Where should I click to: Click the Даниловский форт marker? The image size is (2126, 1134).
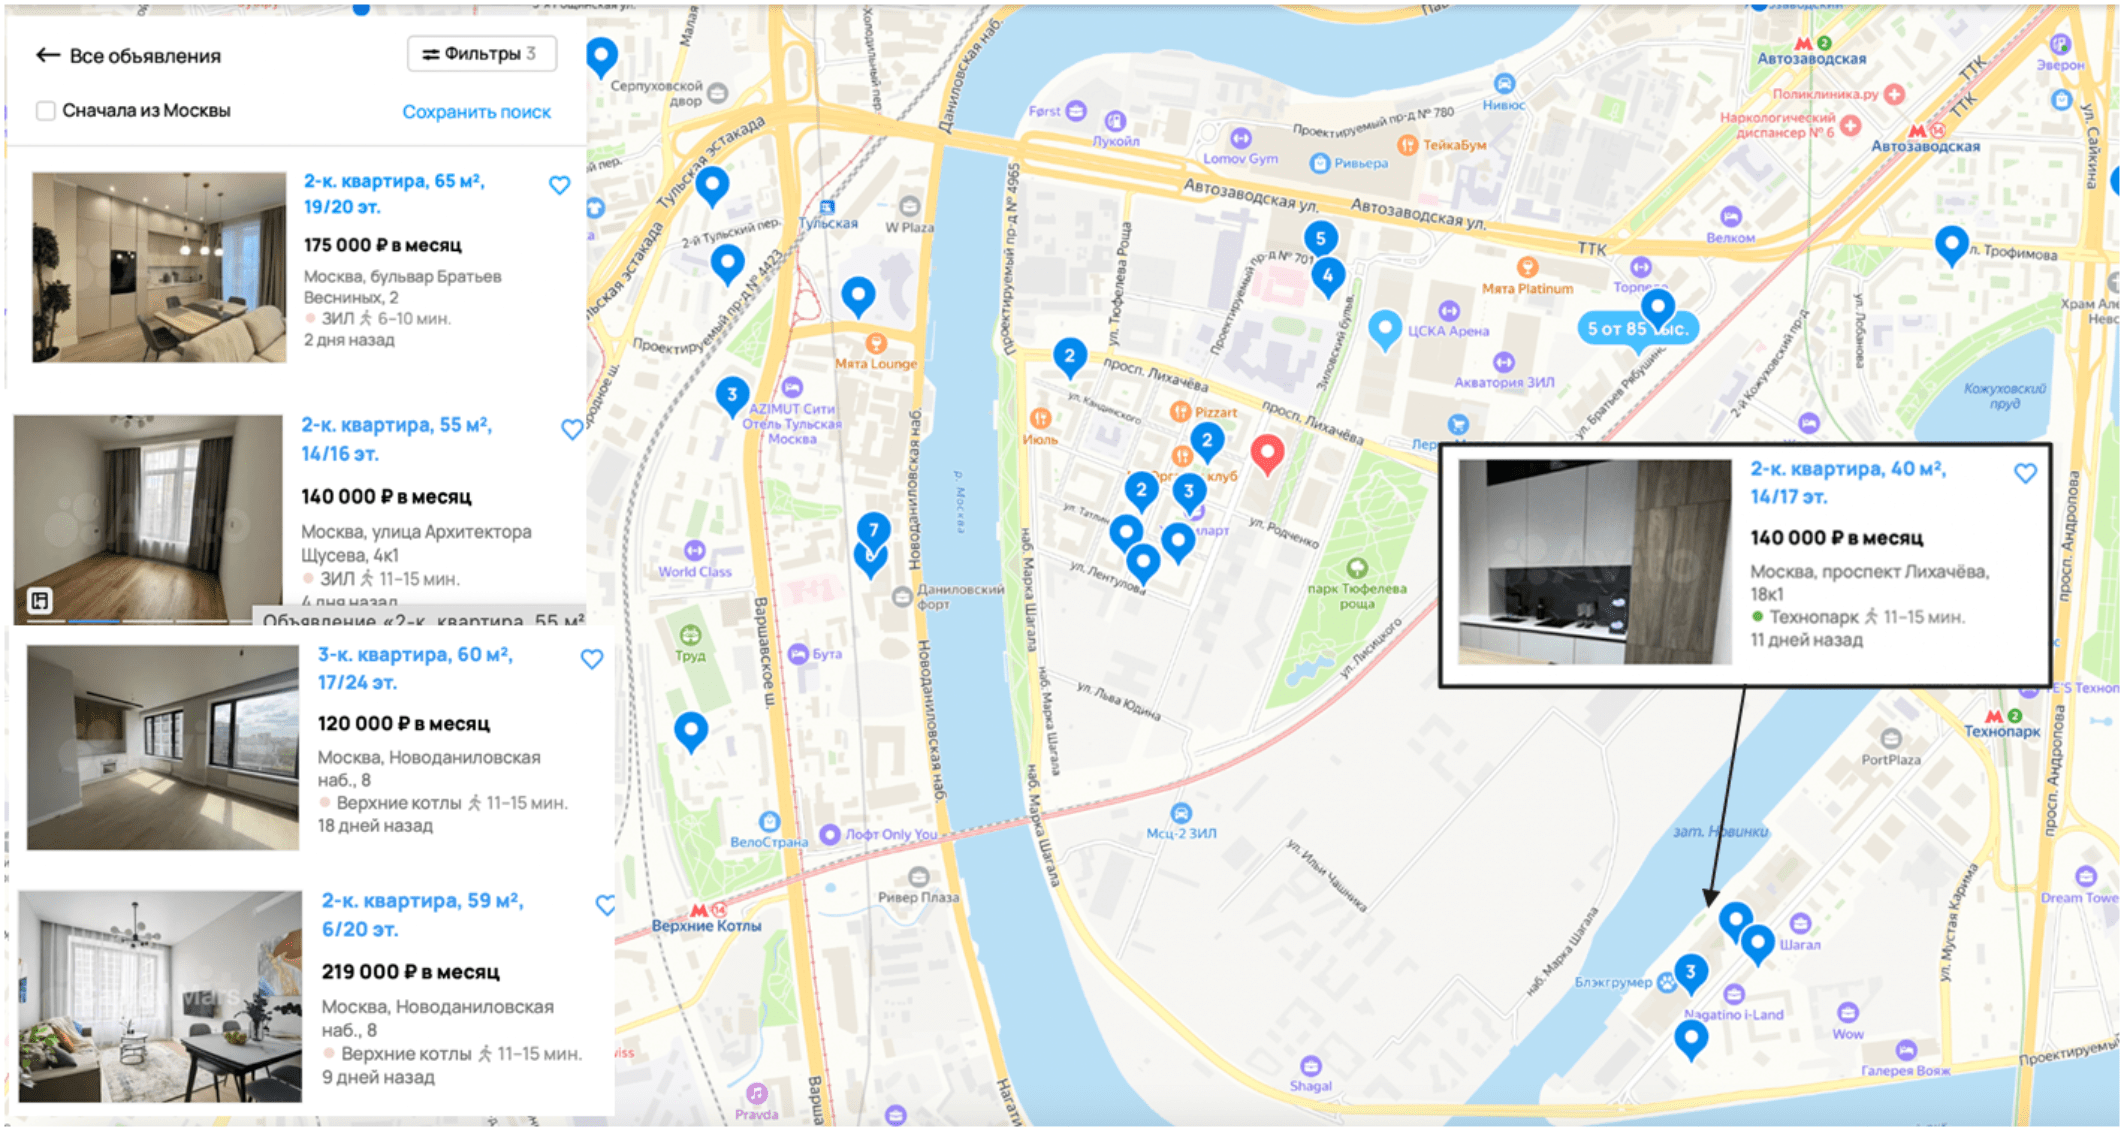point(901,597)
